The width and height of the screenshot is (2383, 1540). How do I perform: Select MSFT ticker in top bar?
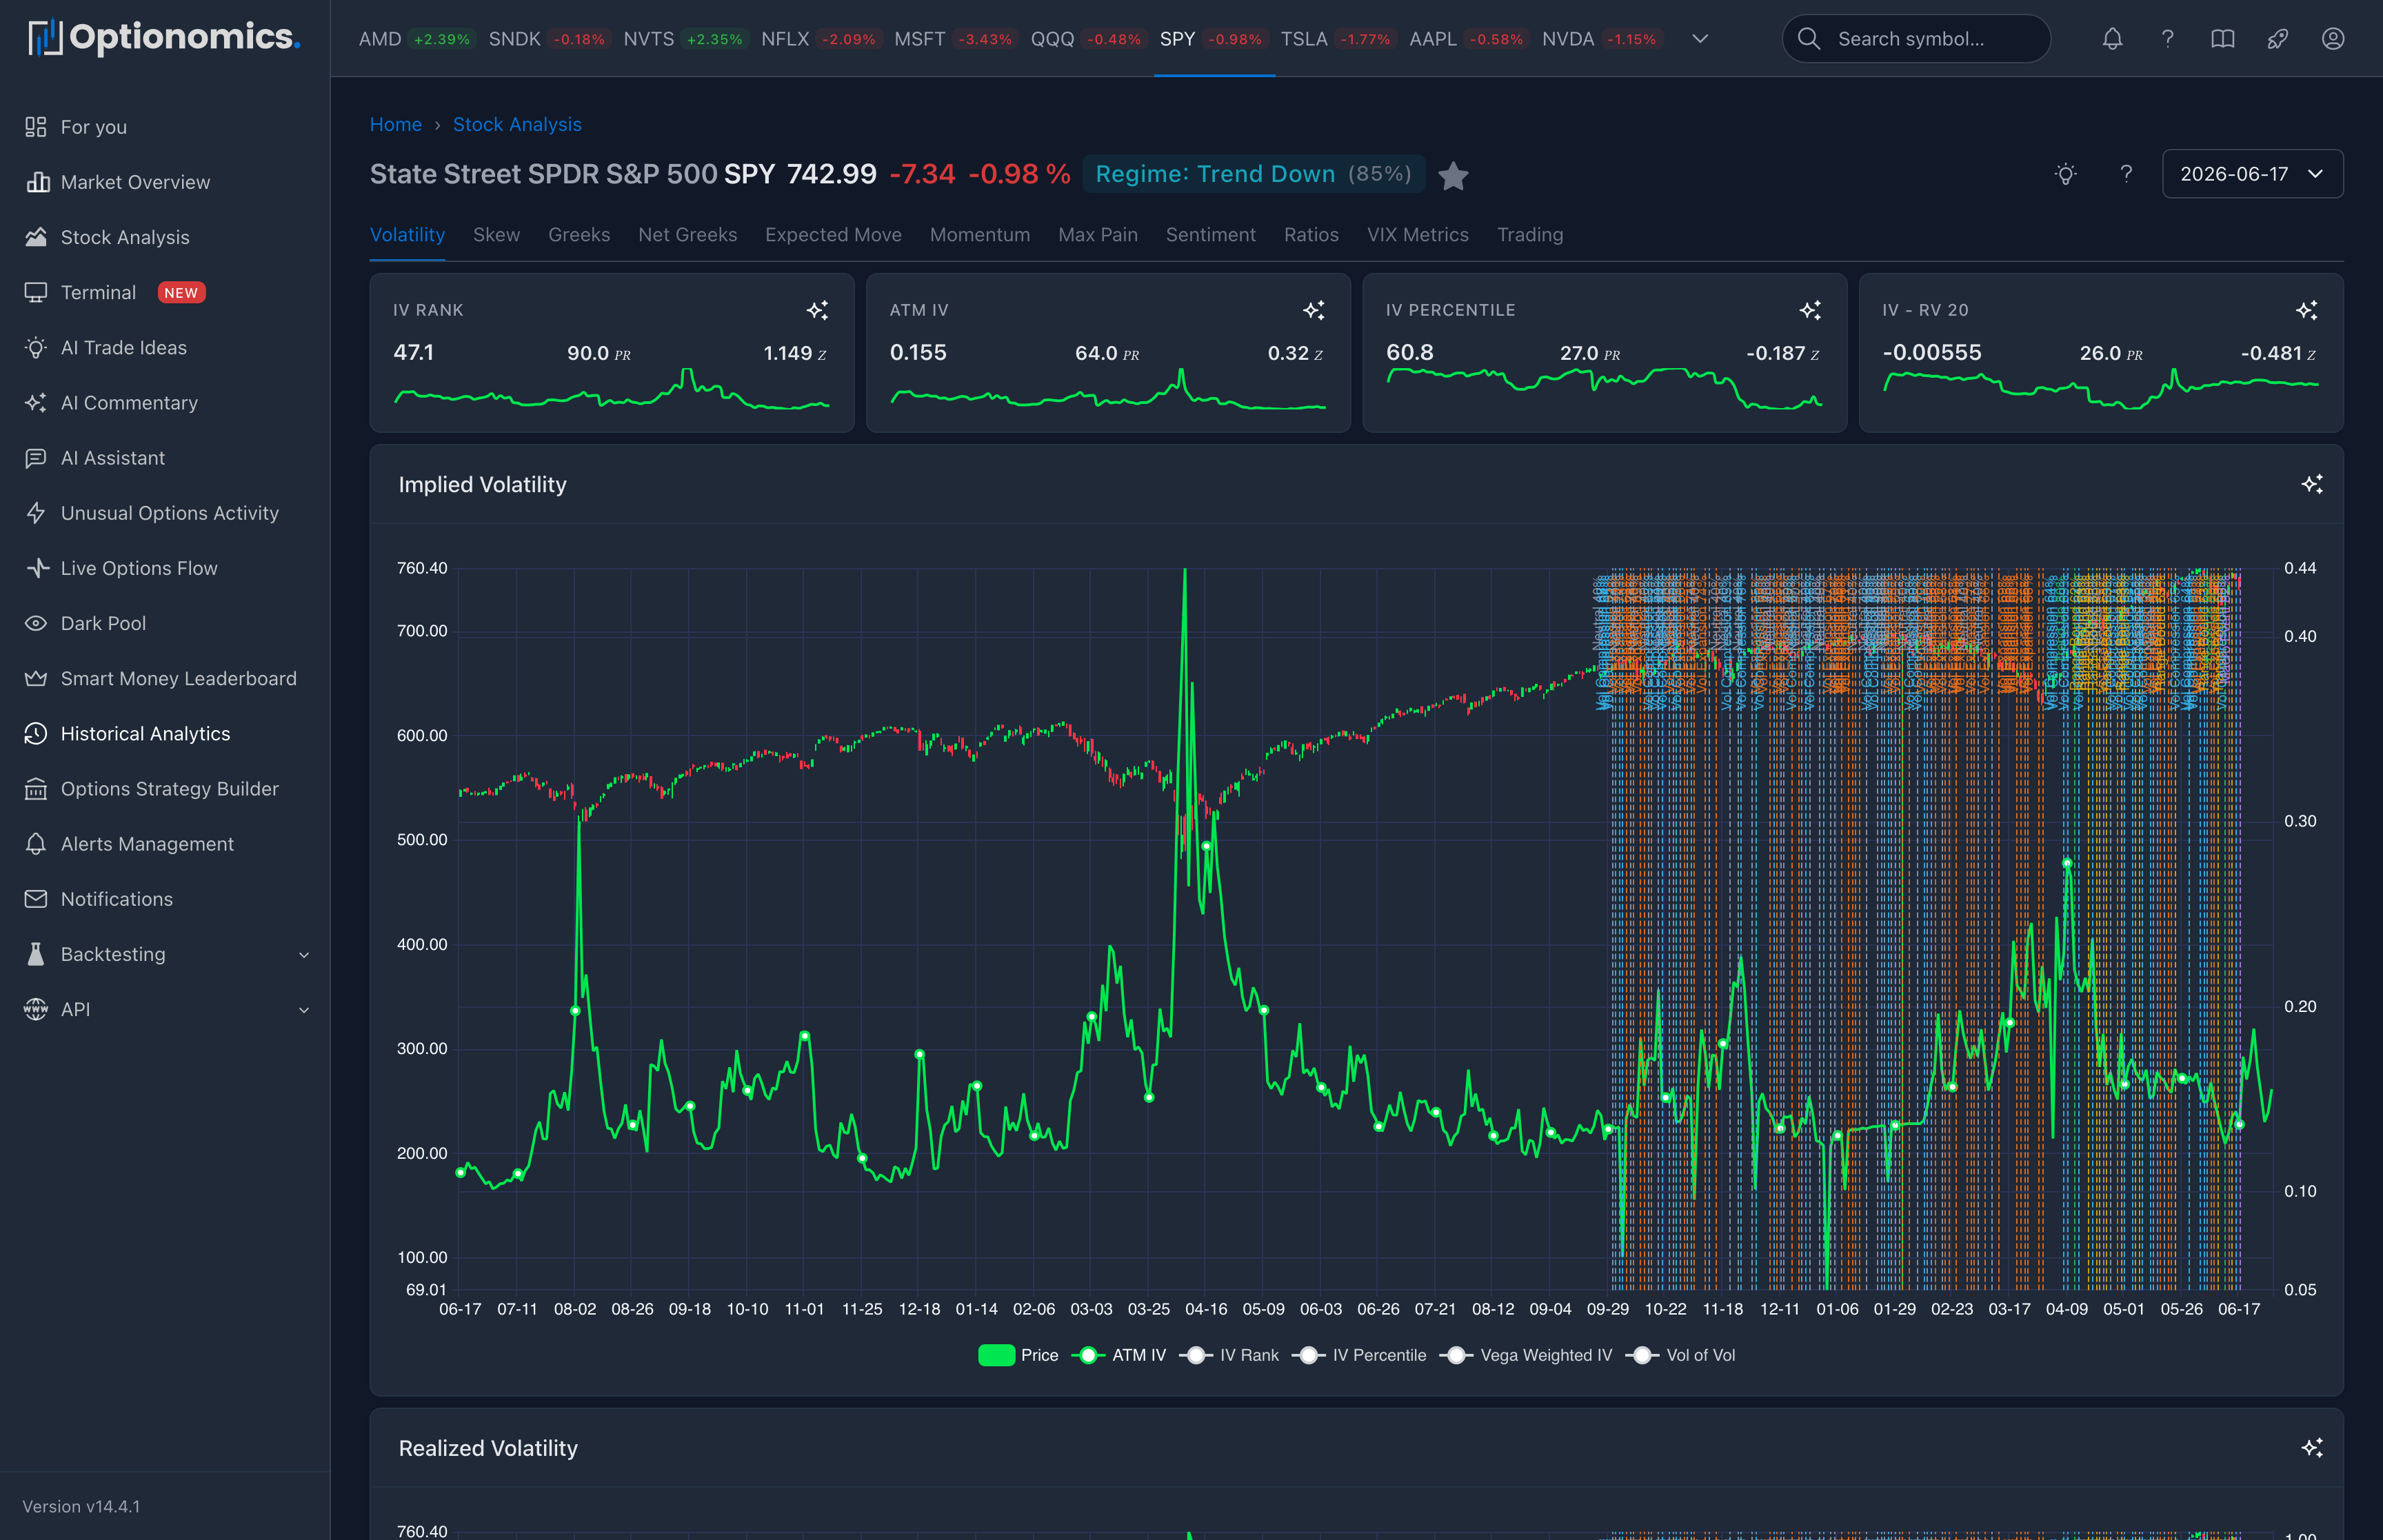coord(955,39)
